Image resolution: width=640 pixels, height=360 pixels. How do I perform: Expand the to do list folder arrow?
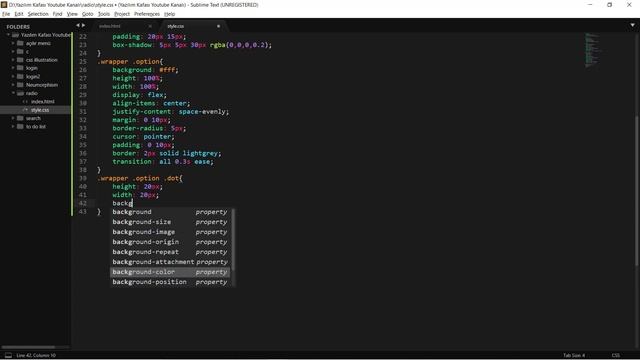[x=13, y=127]
